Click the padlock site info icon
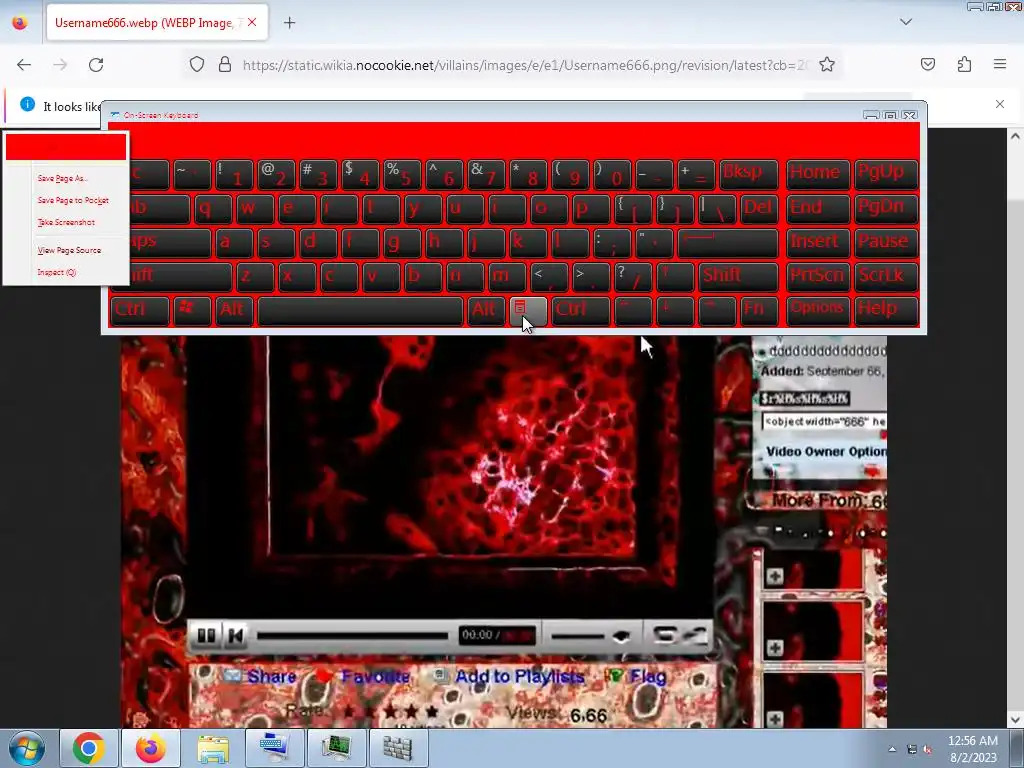The image size is (1024, 768). click(x=225, y=65)
